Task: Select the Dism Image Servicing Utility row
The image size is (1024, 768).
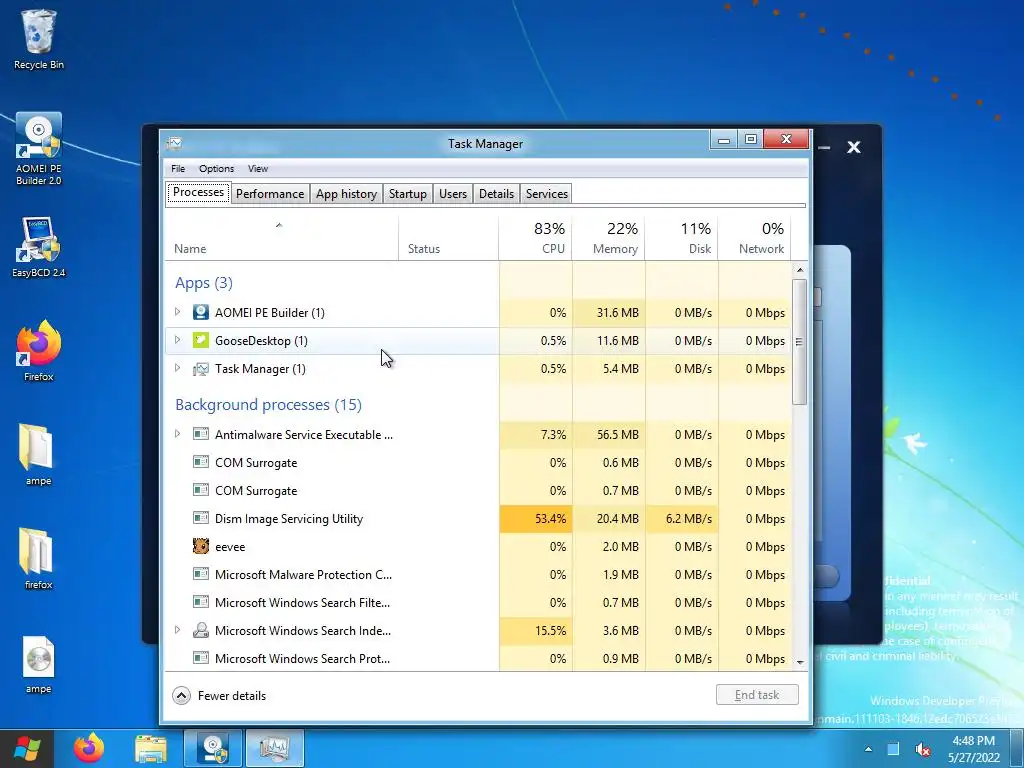Action: tap(478, 519)
